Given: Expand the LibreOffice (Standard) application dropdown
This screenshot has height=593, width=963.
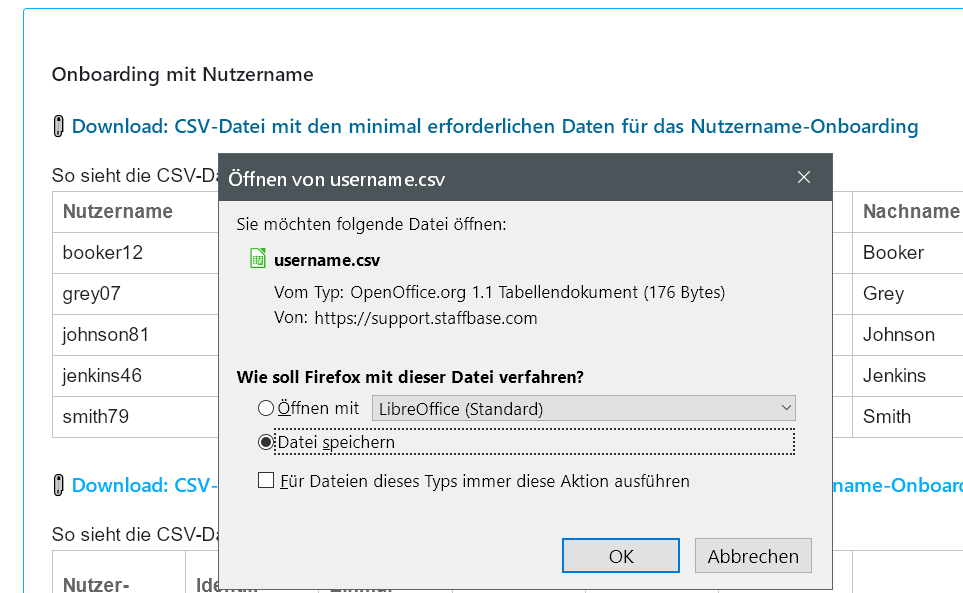Looking at the screenshot, I should tap(583, 408).
